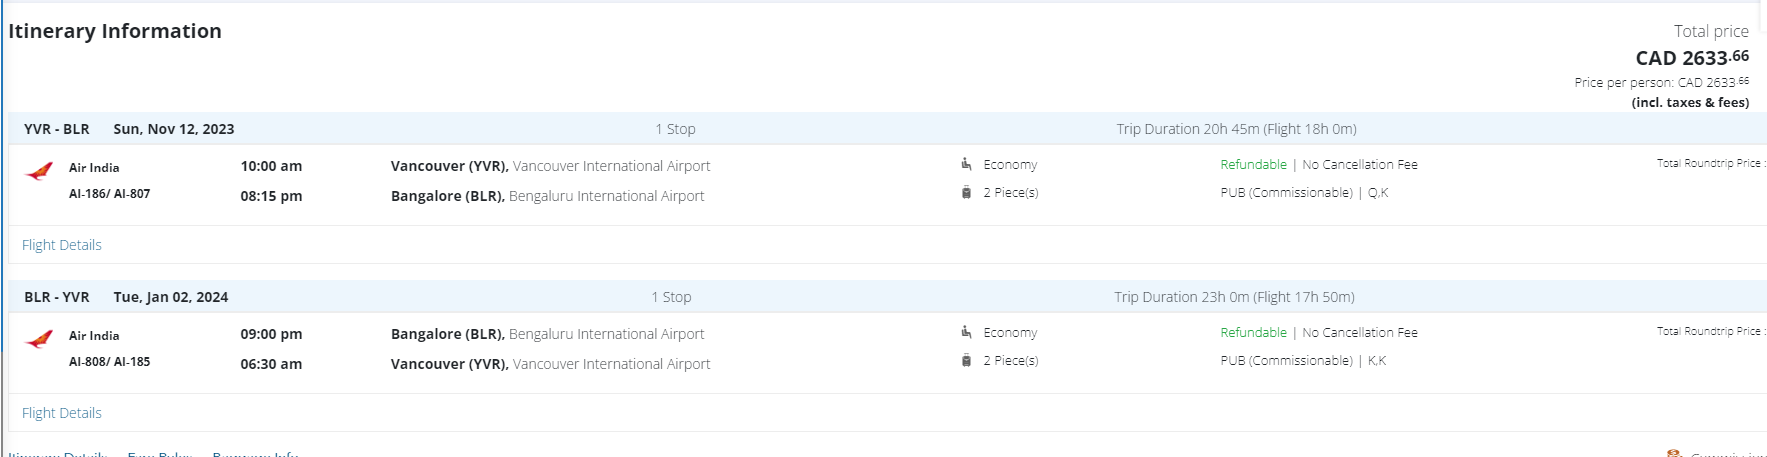Click the seat icon beside Economy on return flight

pos(966,332)
